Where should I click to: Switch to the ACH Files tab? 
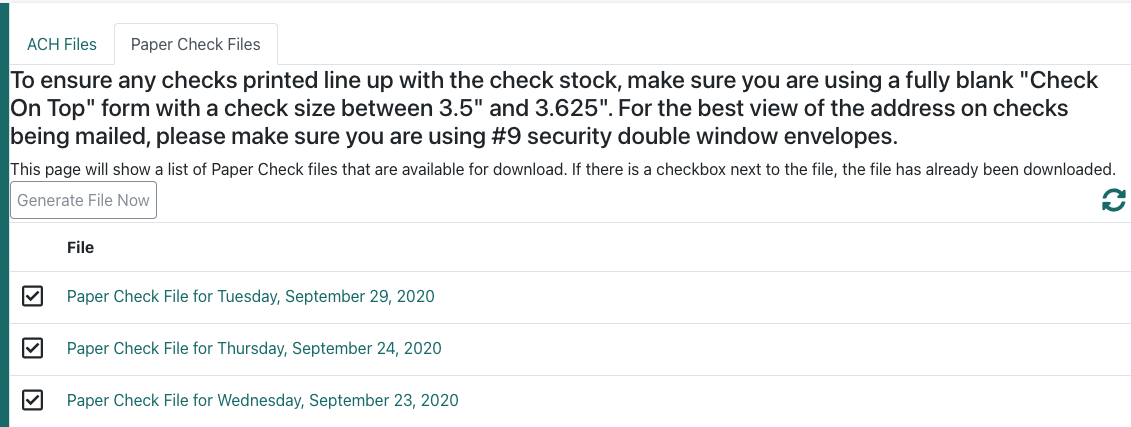[62, 45]
